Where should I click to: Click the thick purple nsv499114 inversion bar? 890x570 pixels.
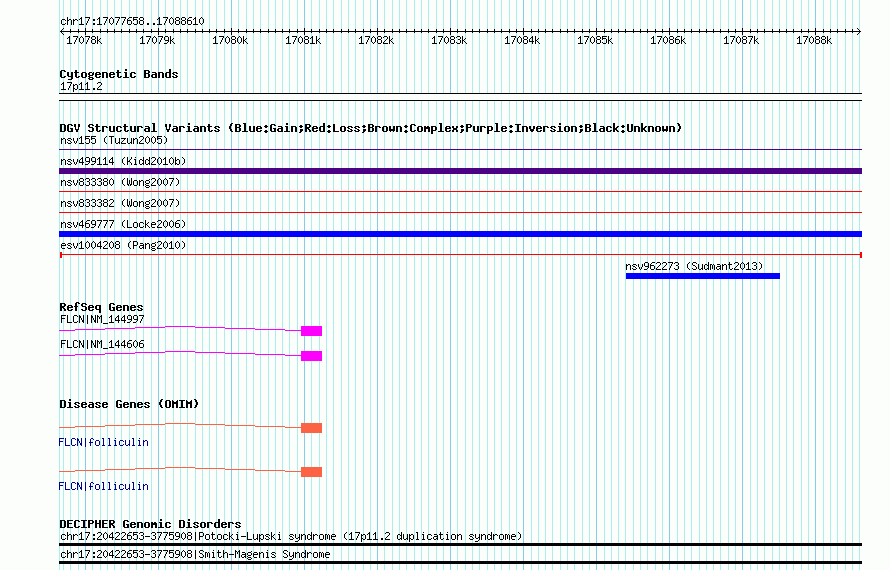pos(460,171)
